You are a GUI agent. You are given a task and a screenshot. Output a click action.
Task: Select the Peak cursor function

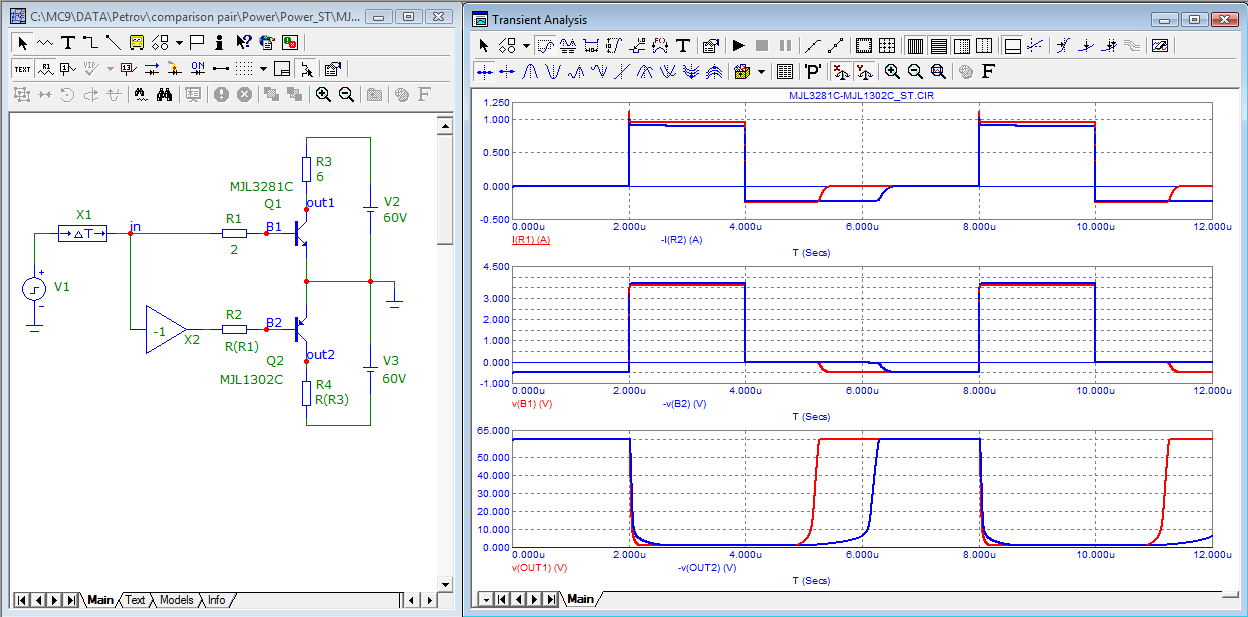[x=530, y=71]
